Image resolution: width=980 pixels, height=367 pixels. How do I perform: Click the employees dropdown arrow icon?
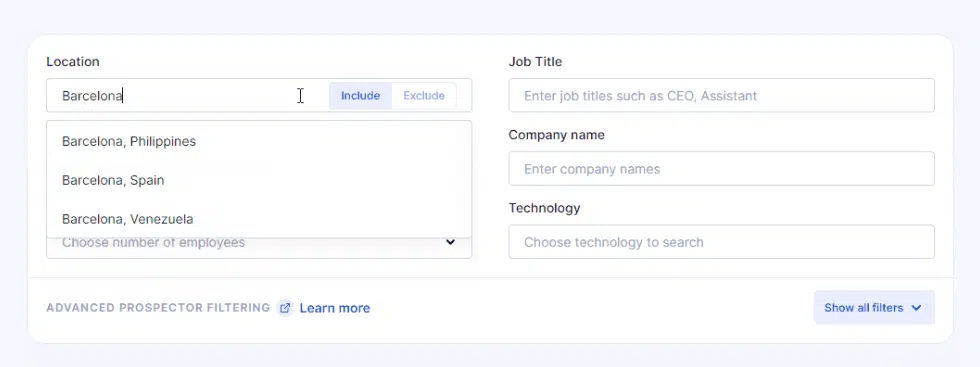pyautogui.click(x=451, y=242)
